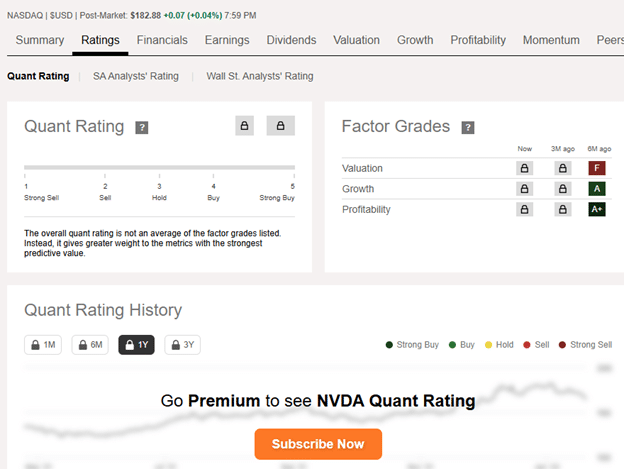Open the Profitability tab
Image resolution: width=624 pixels, height=469 pixels.
pyautogui.click(x=478, y=40)
